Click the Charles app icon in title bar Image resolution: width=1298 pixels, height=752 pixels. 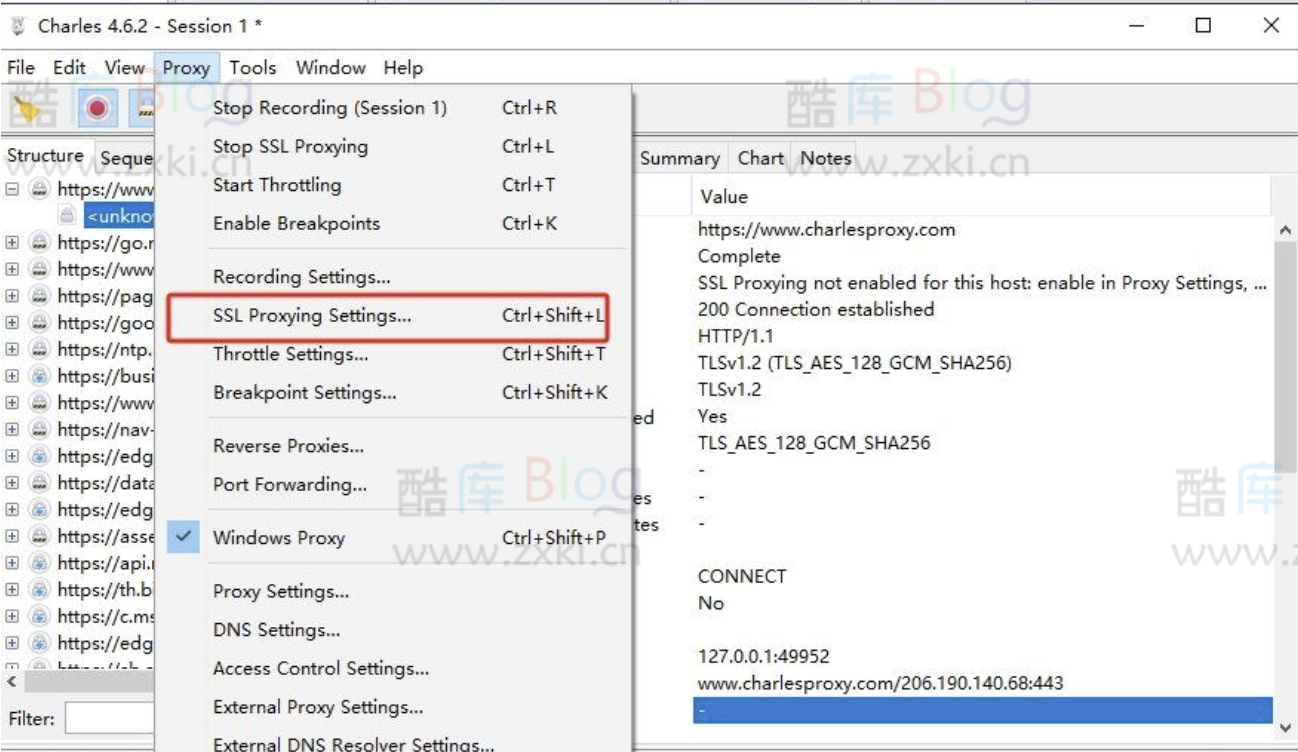click(17, 26)
